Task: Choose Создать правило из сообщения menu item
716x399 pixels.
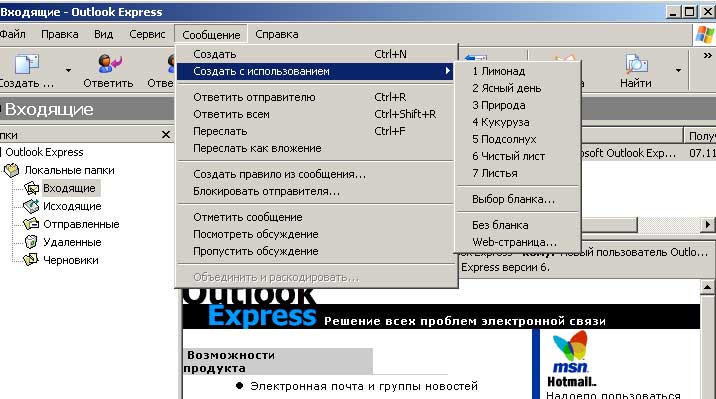Action: (x=315, y=174)
